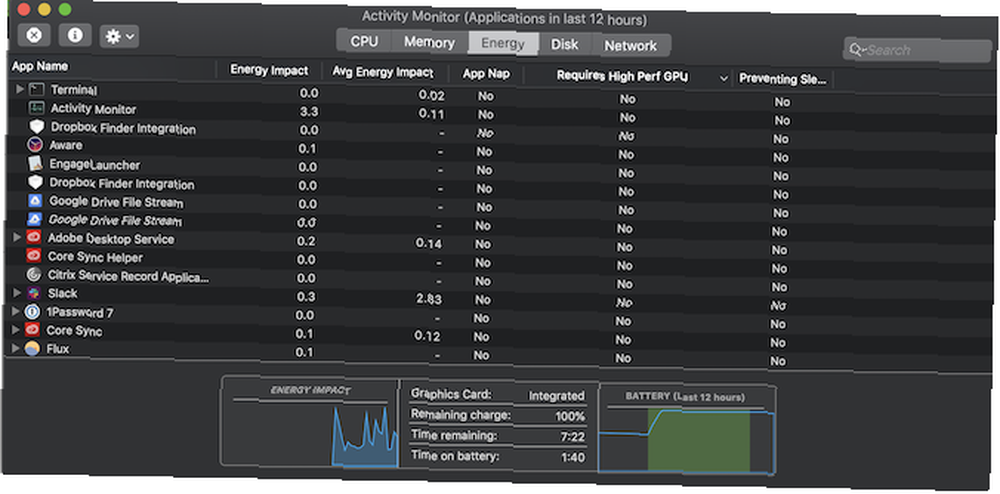
Task: Switch to the Network tab
Action: pos(631,46)
